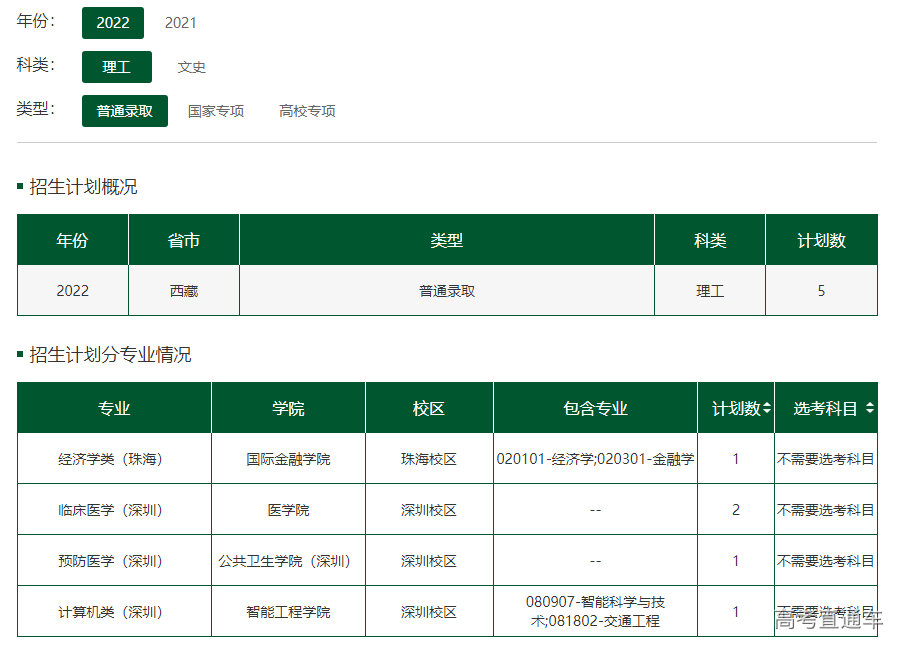Switch year filter to 2021
The width and height of the screenshot is (912, 659).
tap(181, 23)
